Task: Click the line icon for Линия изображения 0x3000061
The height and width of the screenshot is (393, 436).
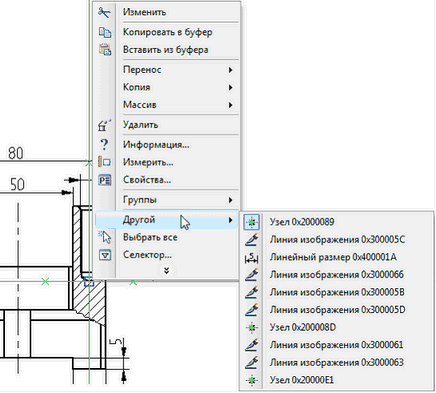Action: pyautogui.click(x=252, y=345)
